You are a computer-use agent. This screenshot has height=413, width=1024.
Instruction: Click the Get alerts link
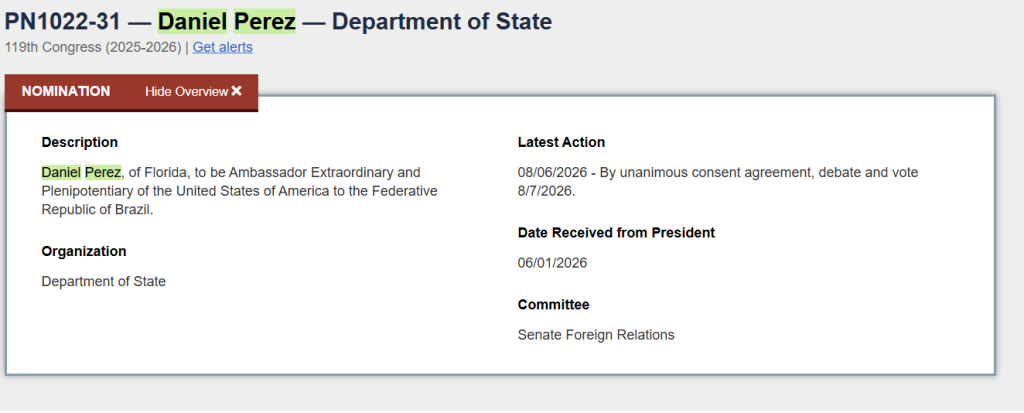223,47
